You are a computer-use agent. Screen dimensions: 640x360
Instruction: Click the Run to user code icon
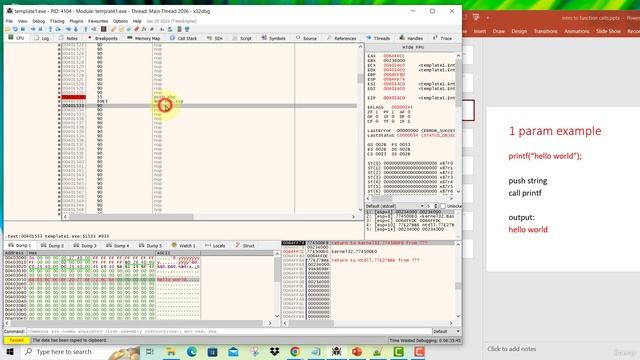[93, 29]
